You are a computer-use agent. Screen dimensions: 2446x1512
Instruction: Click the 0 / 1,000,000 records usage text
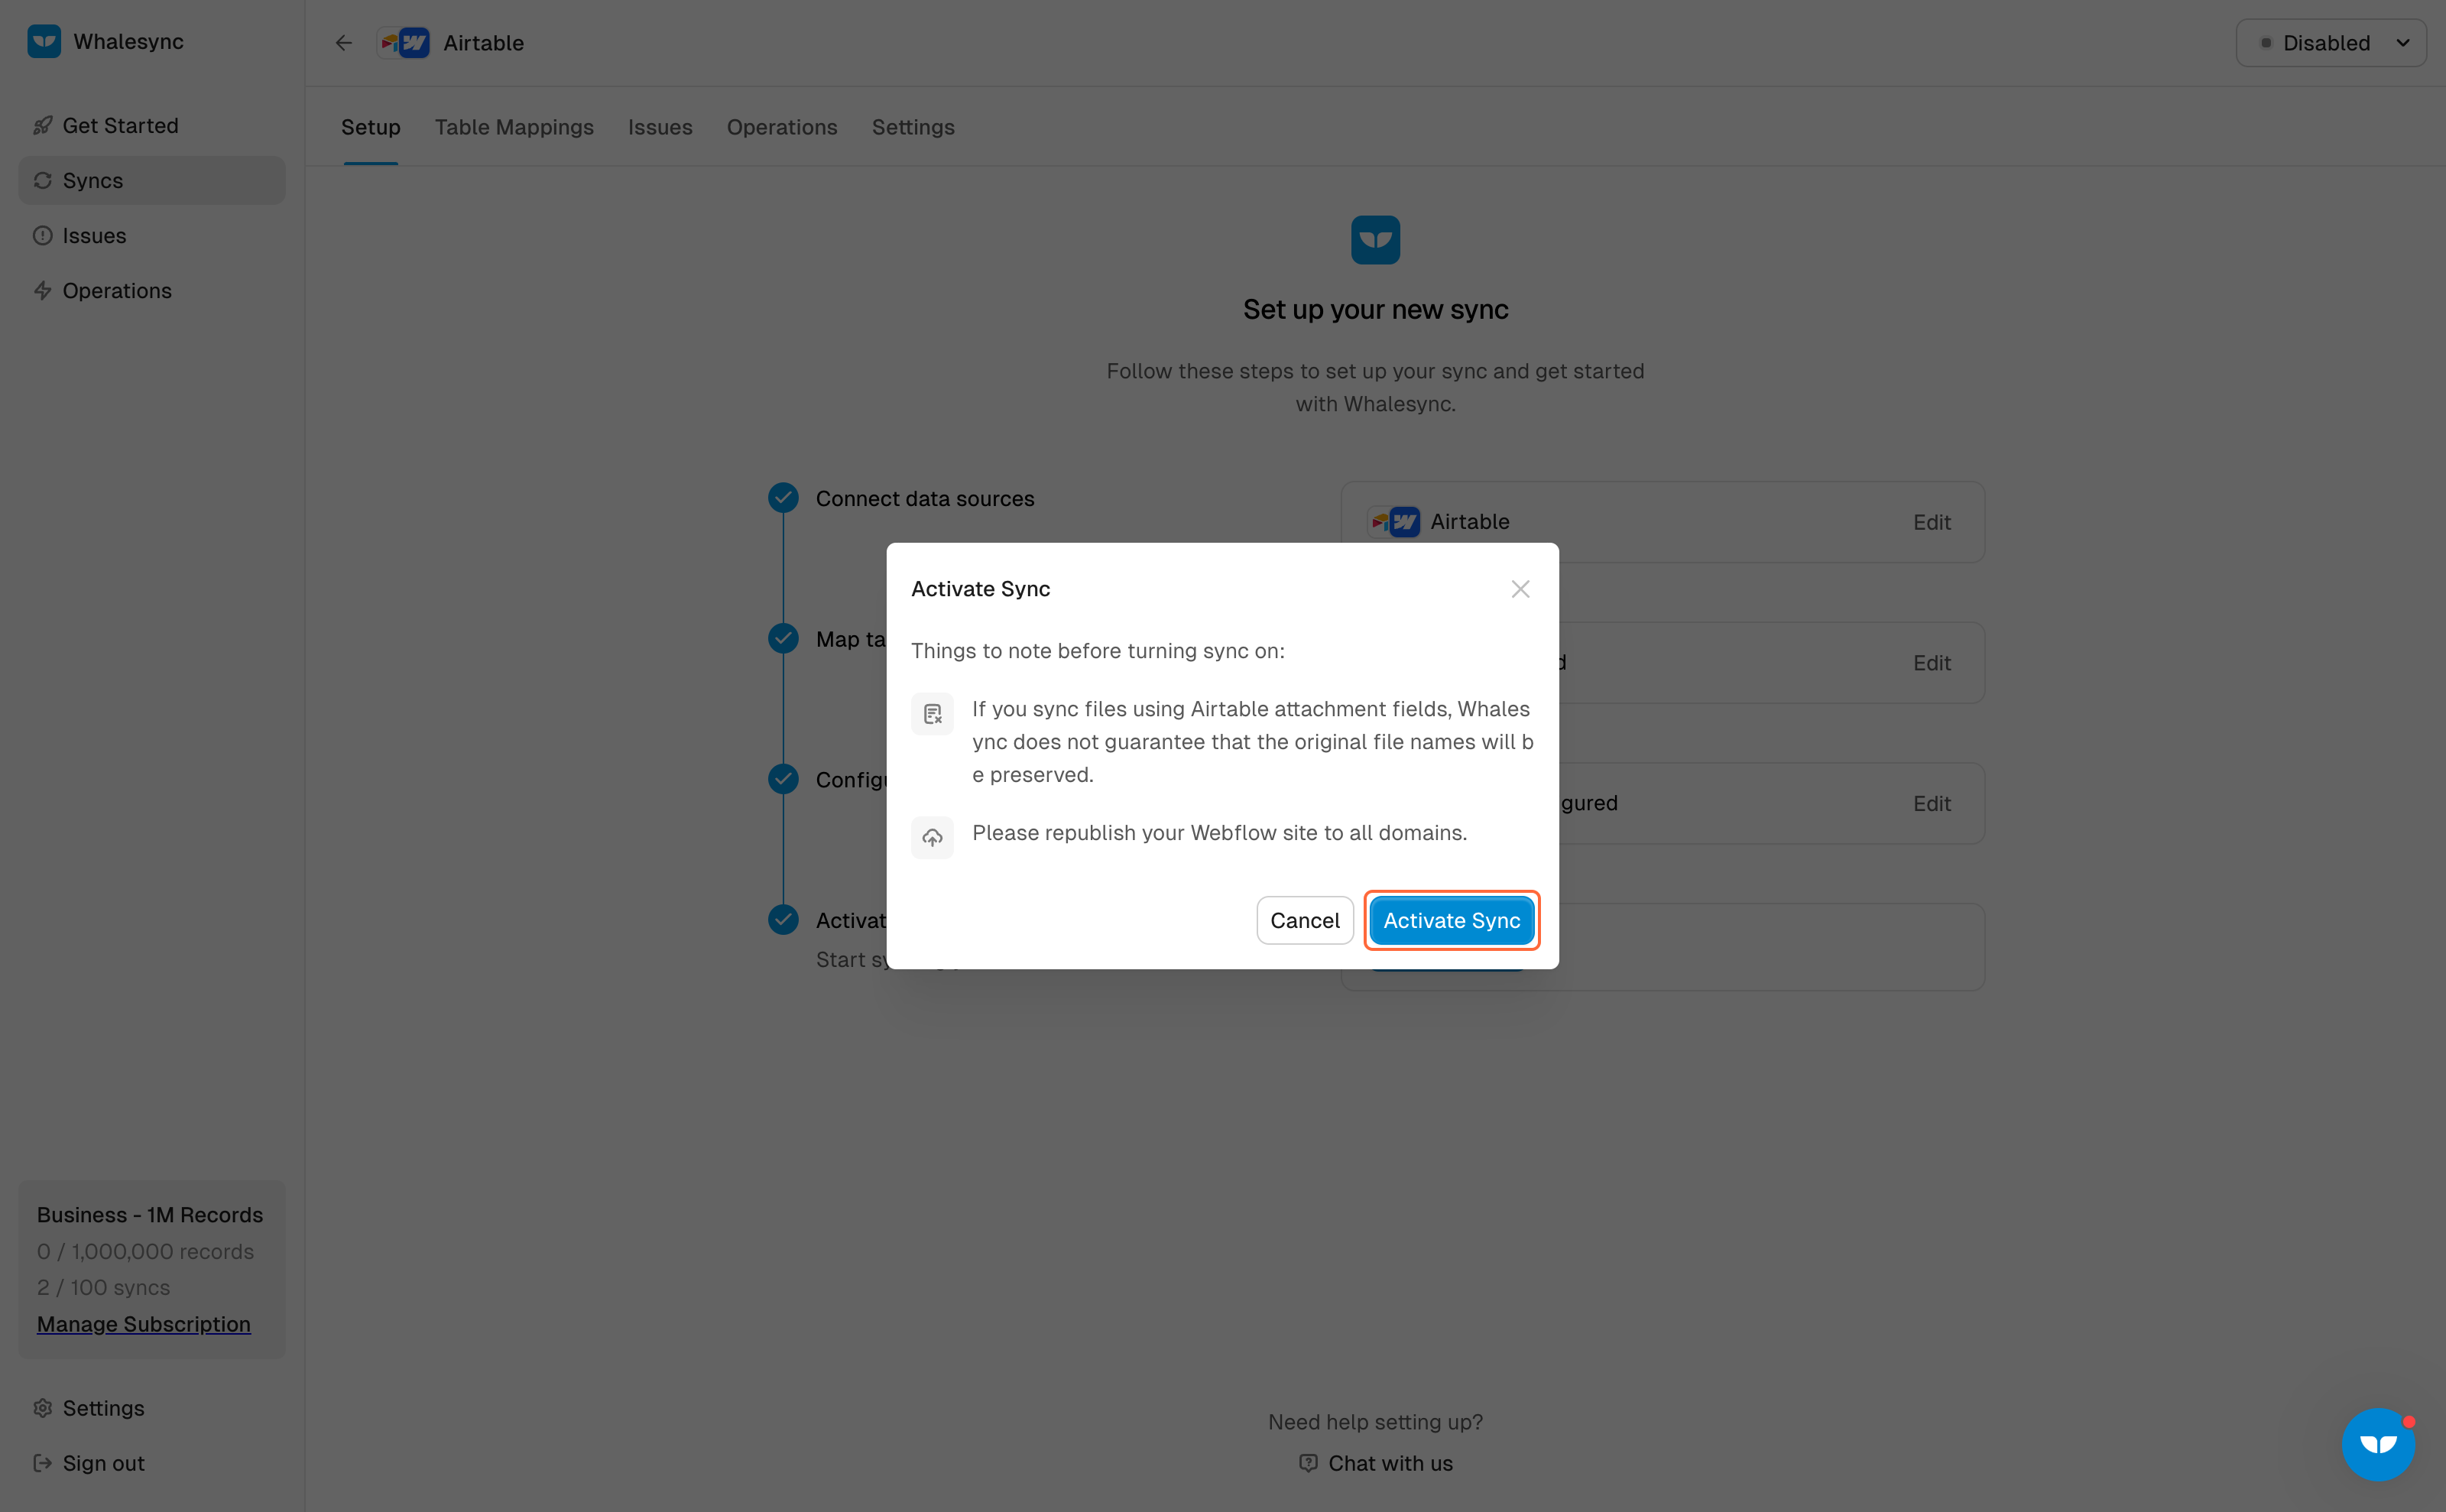tap(145, 1251)
